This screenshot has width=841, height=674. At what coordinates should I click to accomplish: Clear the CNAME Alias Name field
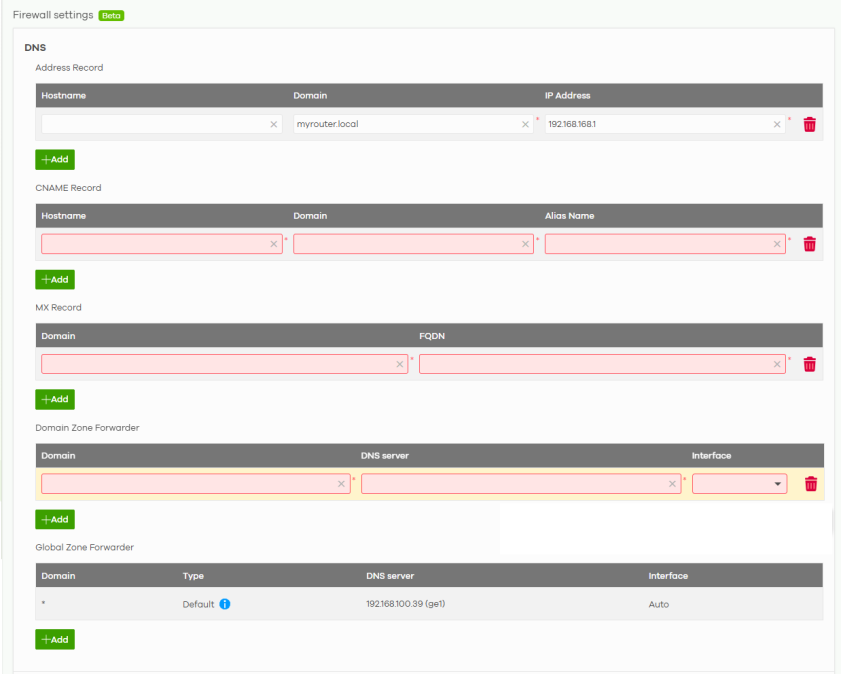777,245
